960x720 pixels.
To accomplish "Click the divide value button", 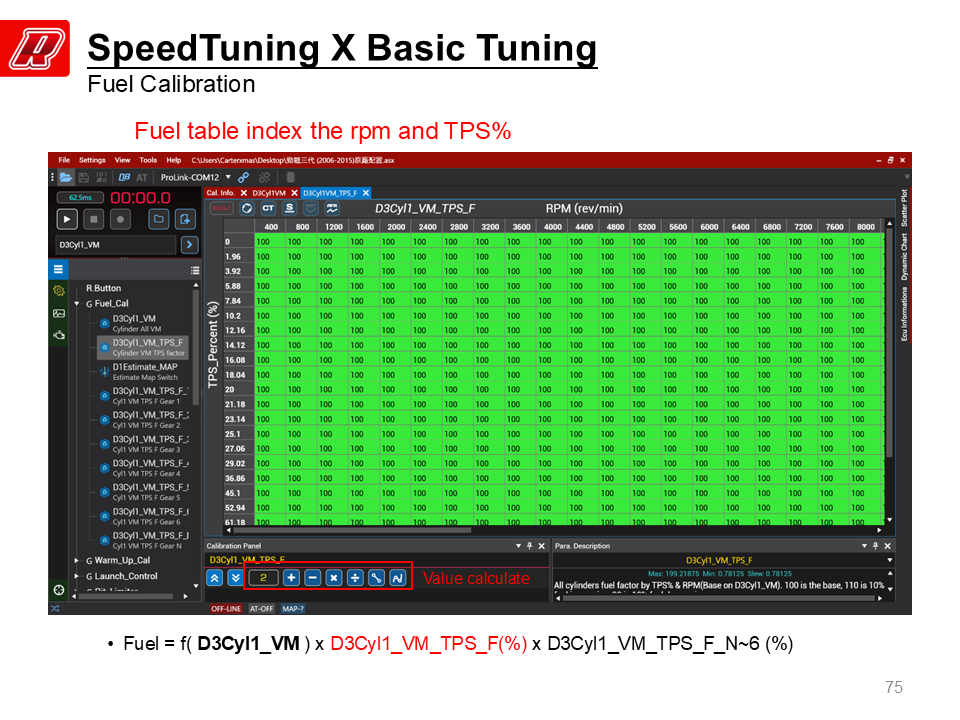I will point(355,578).
